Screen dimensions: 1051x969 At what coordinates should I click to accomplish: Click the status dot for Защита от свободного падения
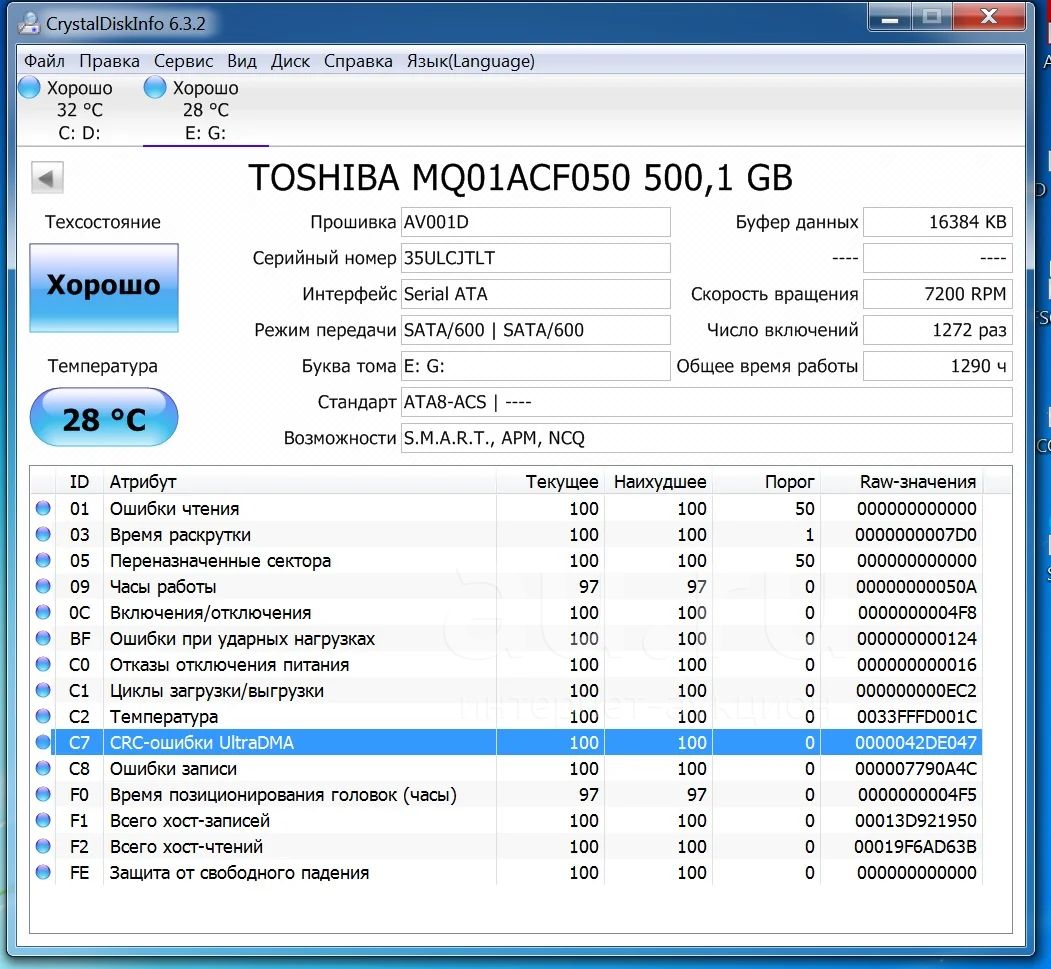click(x=44, y=872)
